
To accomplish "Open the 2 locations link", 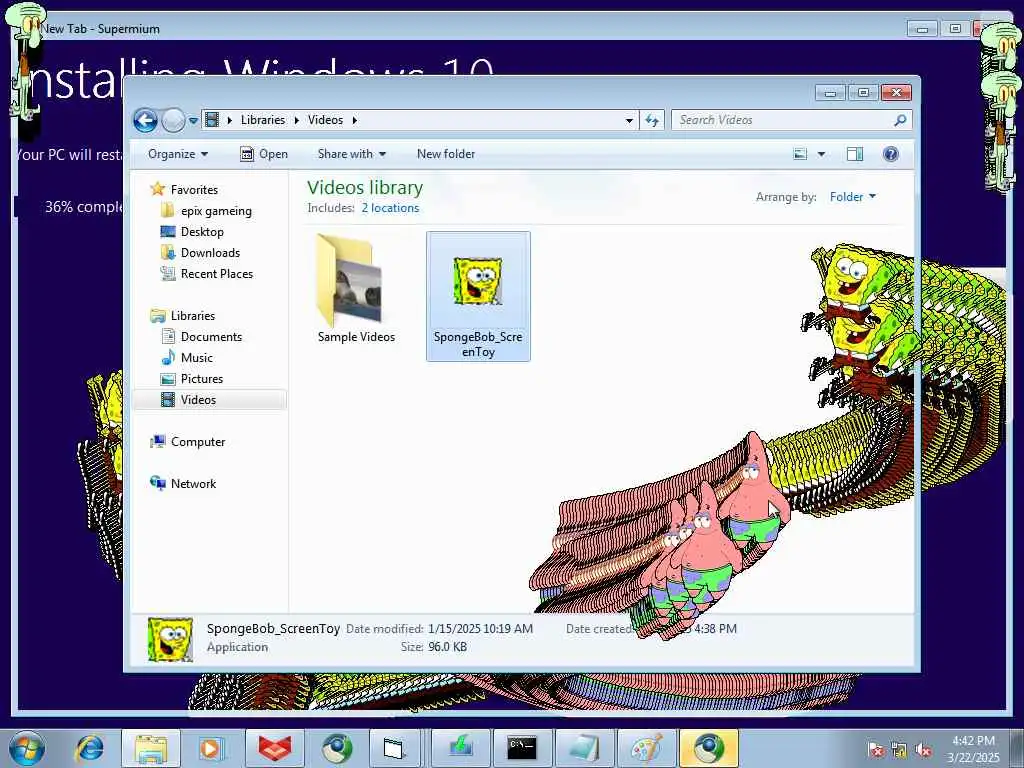I will pyautogui.click(x=391, y=208).
